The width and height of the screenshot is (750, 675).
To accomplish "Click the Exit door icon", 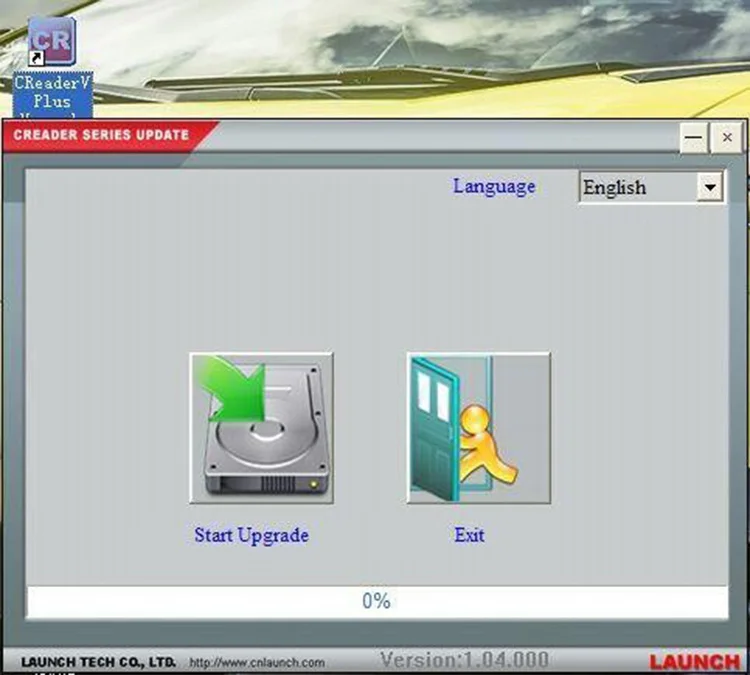I will (479, 428).
